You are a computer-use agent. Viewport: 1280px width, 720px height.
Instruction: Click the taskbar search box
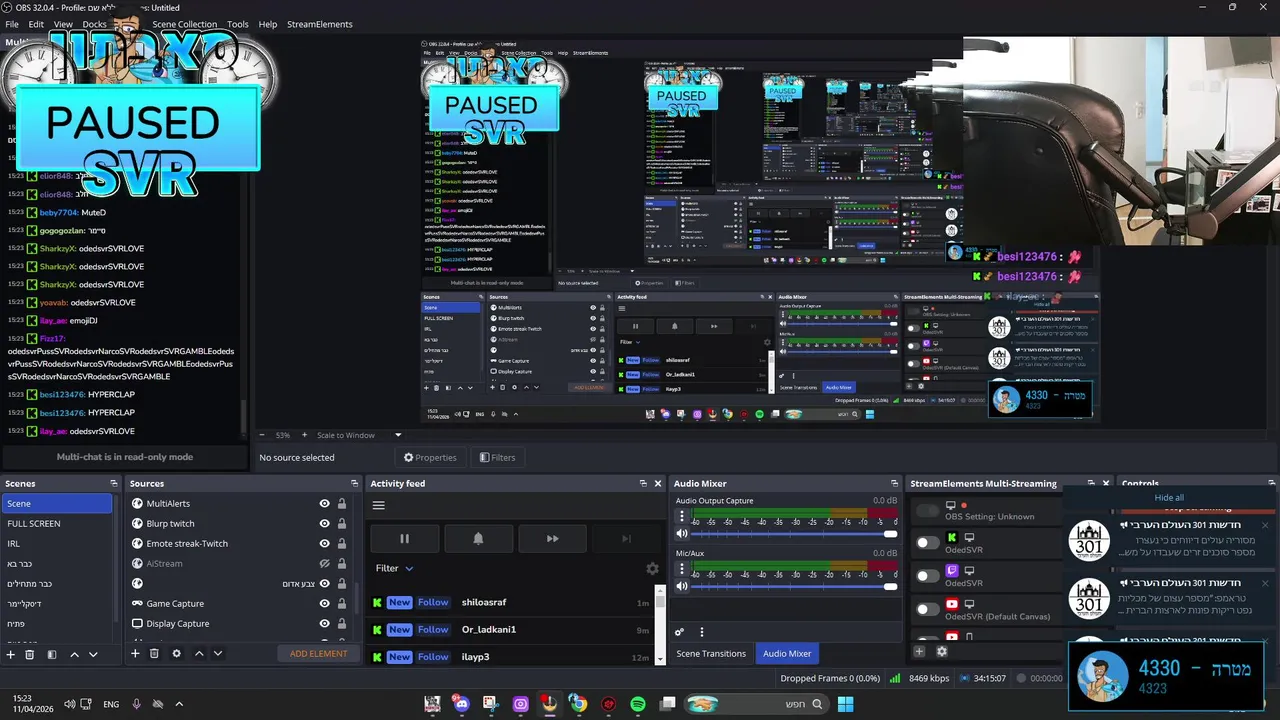tap(756, 704)
